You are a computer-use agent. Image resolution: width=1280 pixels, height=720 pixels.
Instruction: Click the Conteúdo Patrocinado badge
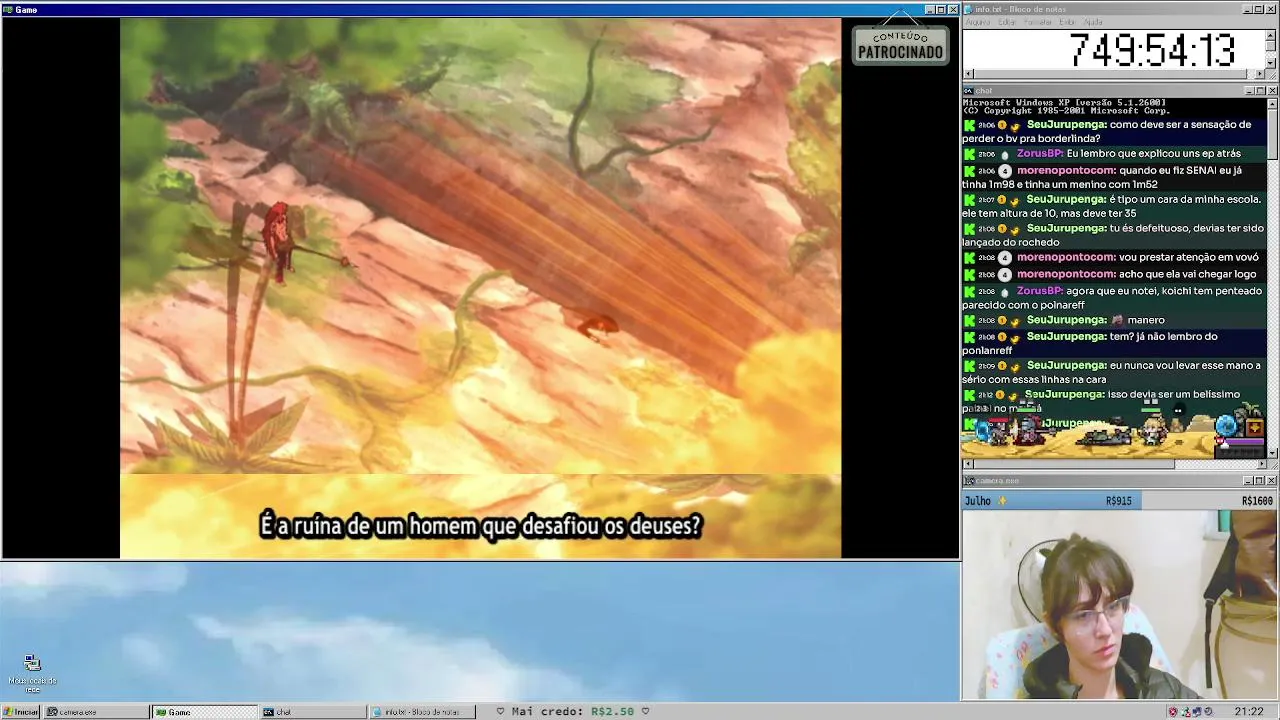coord(900,44)
